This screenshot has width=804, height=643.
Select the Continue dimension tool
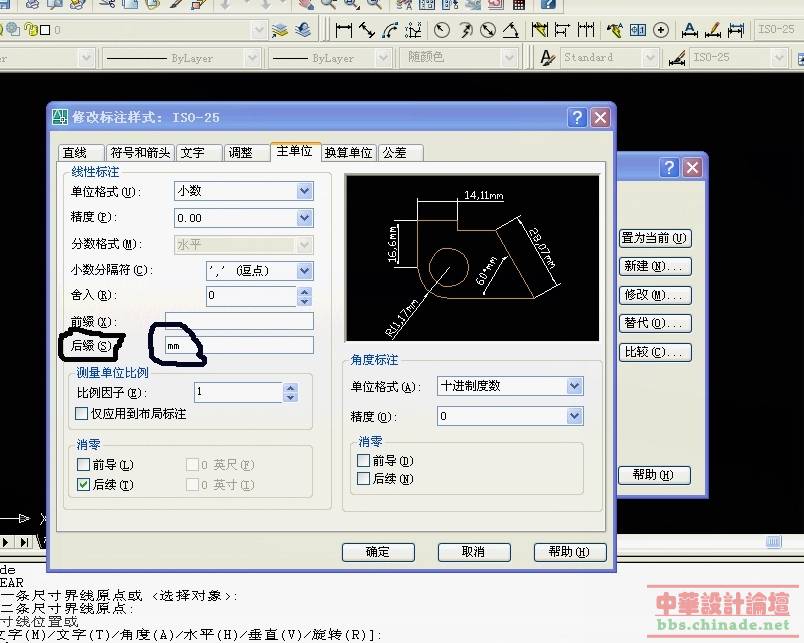[586, 30]
